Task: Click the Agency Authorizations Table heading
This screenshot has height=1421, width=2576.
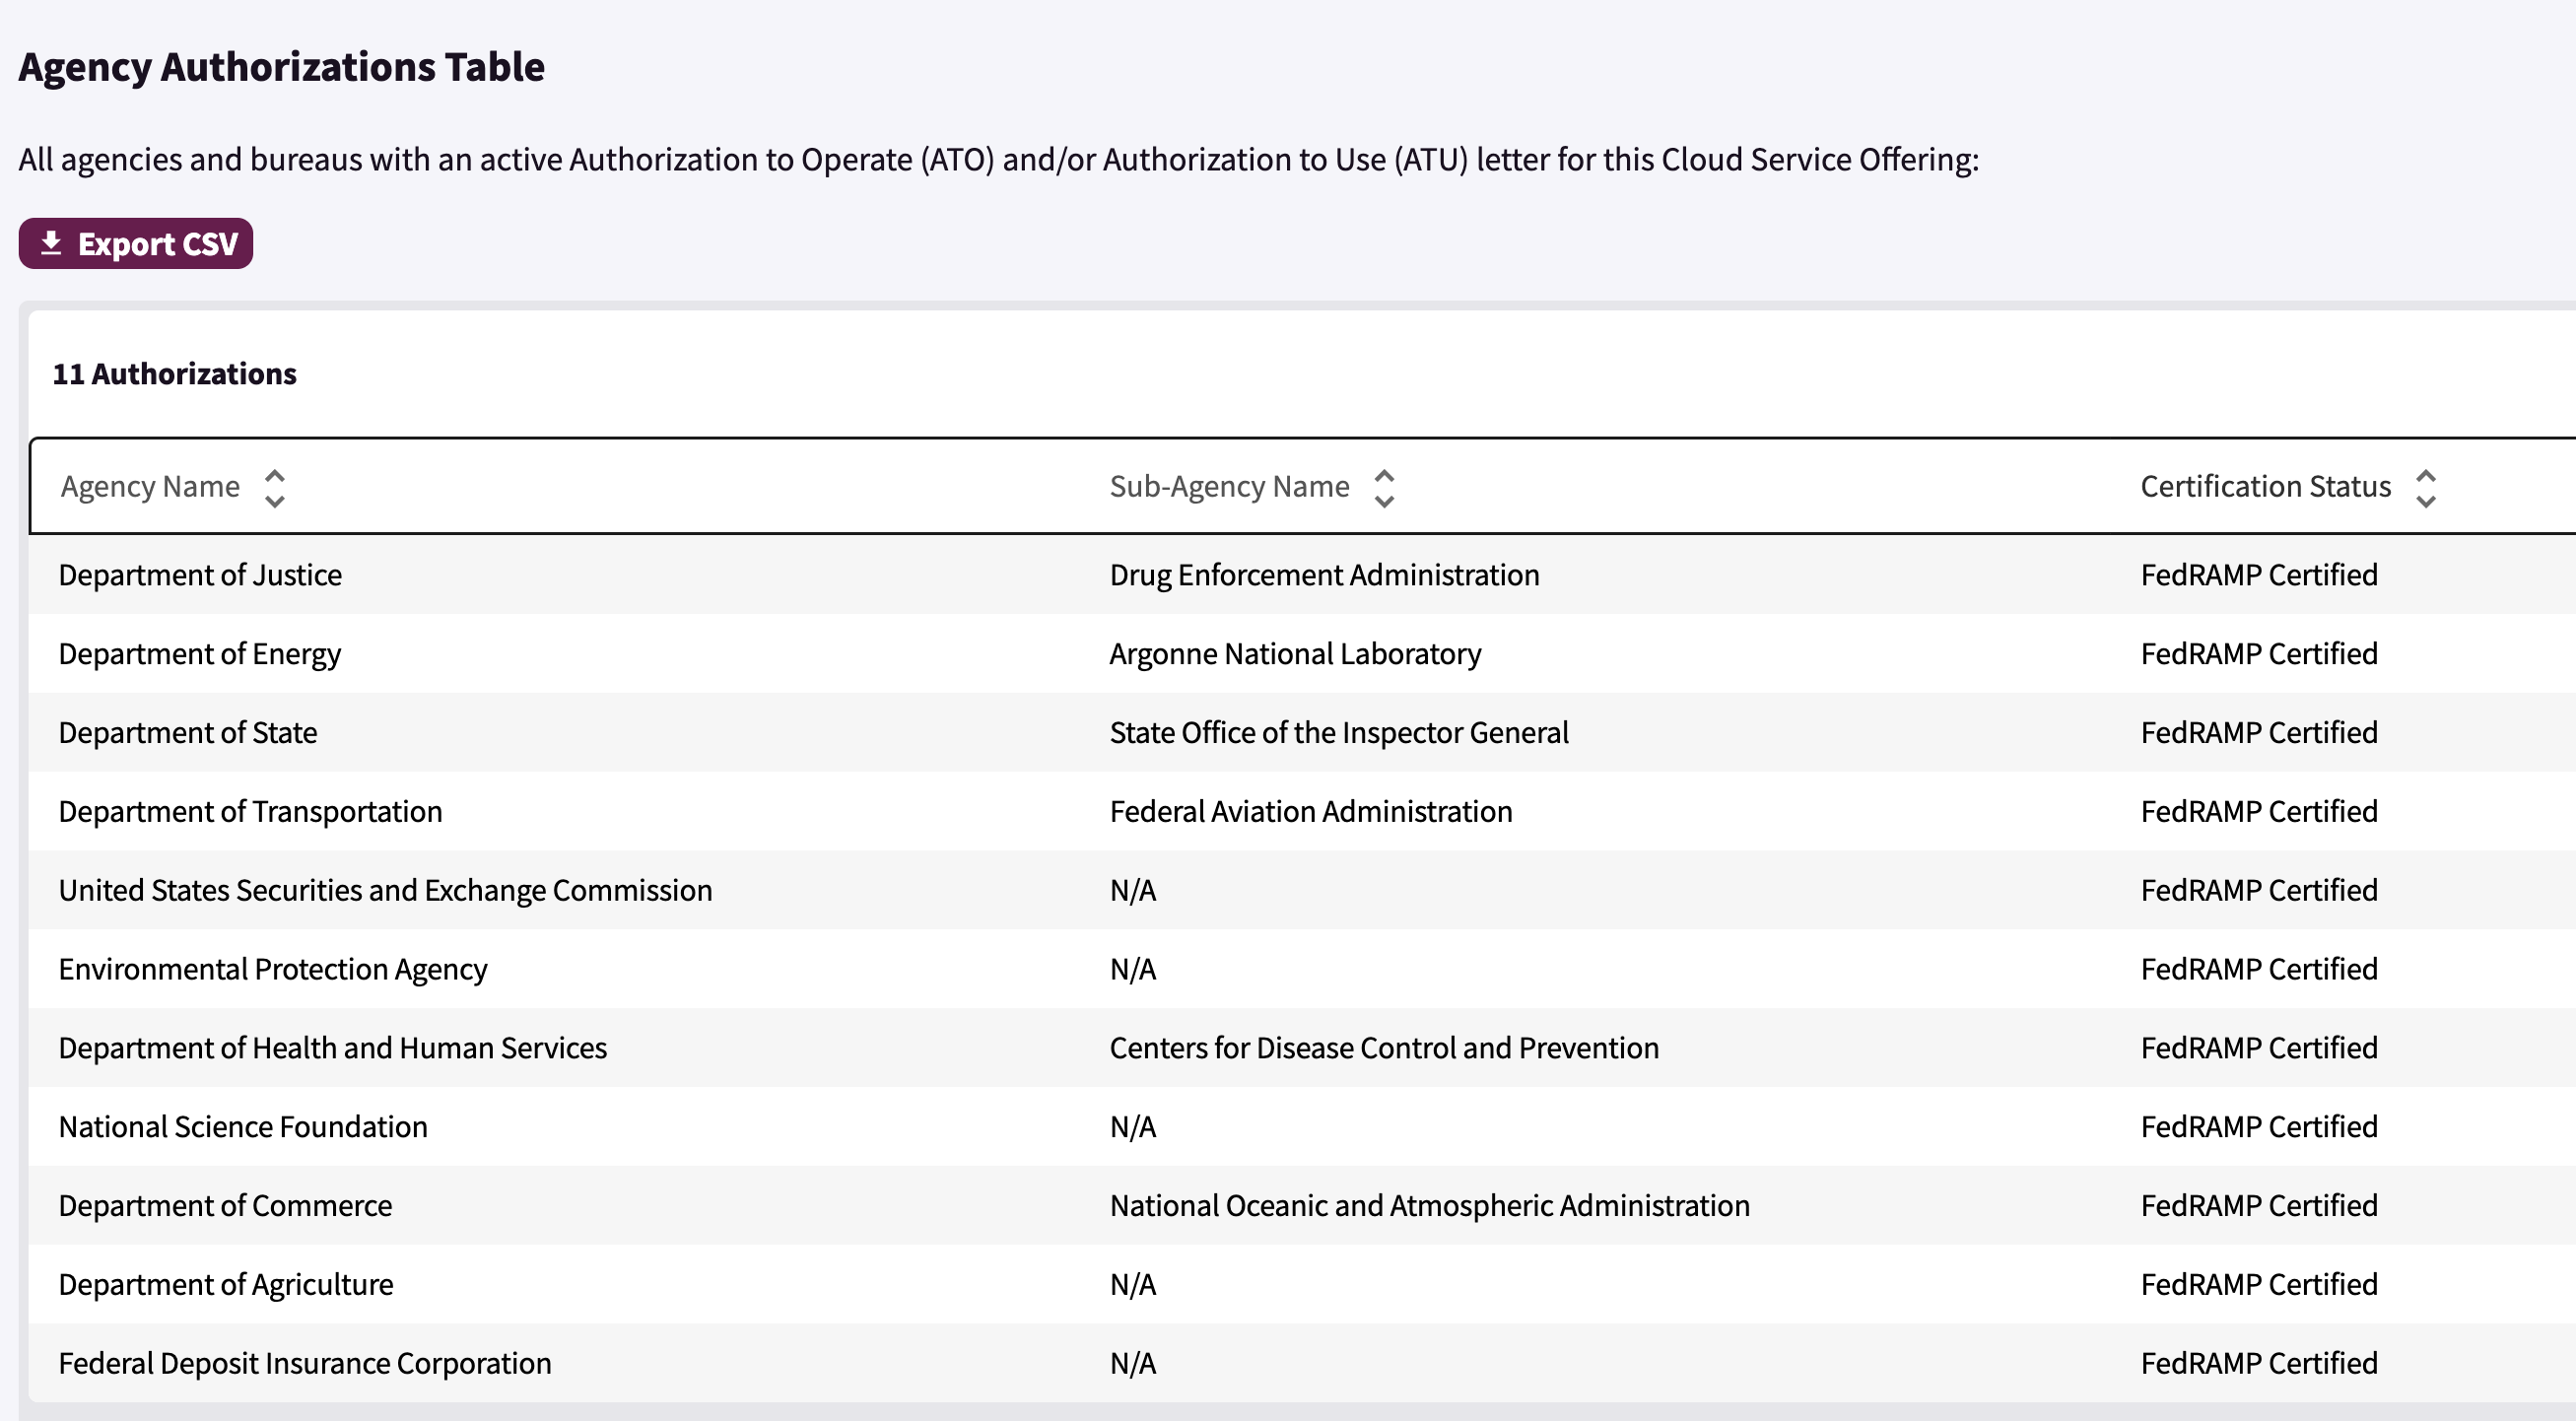Action: click(x=282, y=67)
